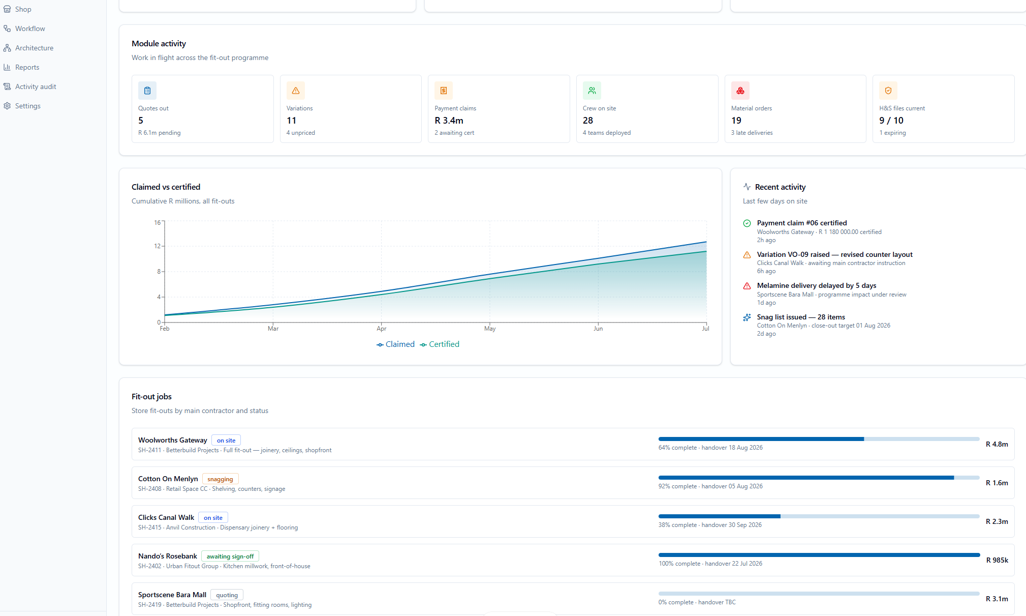
Task: Click the 'R 2.3m' job value
Action: tap(997, 522)
